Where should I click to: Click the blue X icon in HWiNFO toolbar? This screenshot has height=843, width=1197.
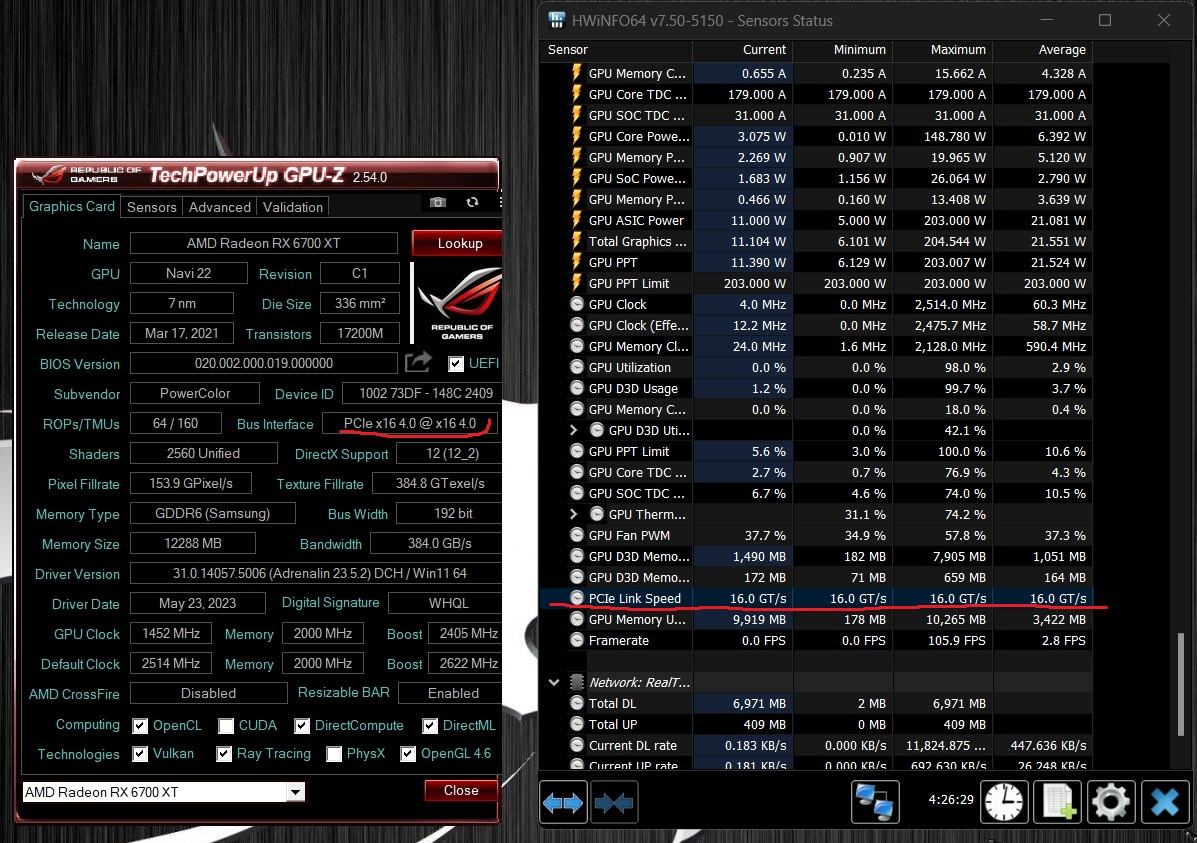click(x=1165, y=803)
